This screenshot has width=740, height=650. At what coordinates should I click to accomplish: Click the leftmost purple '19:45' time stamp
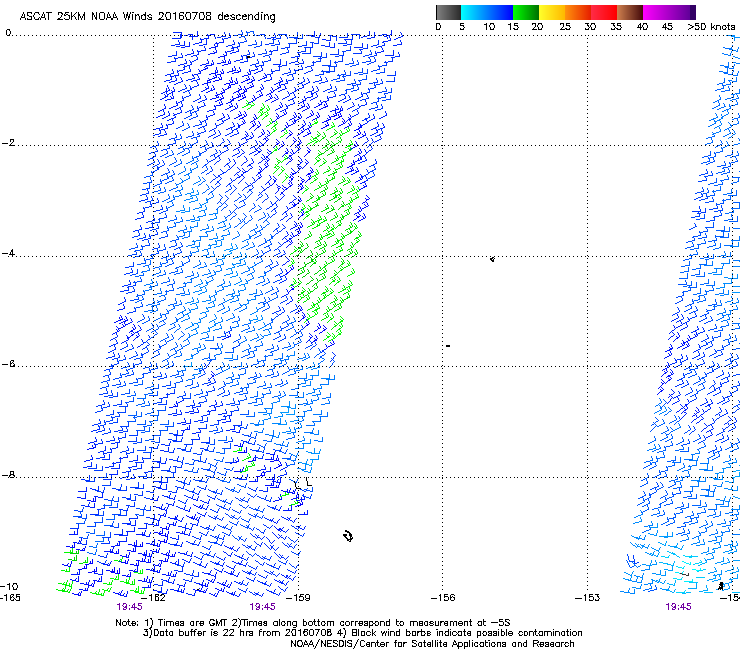tap(129, 607)
